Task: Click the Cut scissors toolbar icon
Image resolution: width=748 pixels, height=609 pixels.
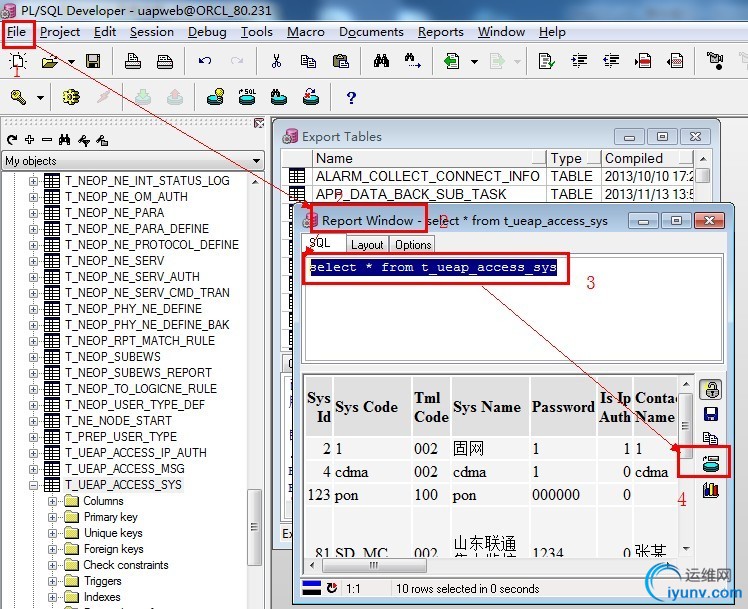Action: [x=276, y=61]
